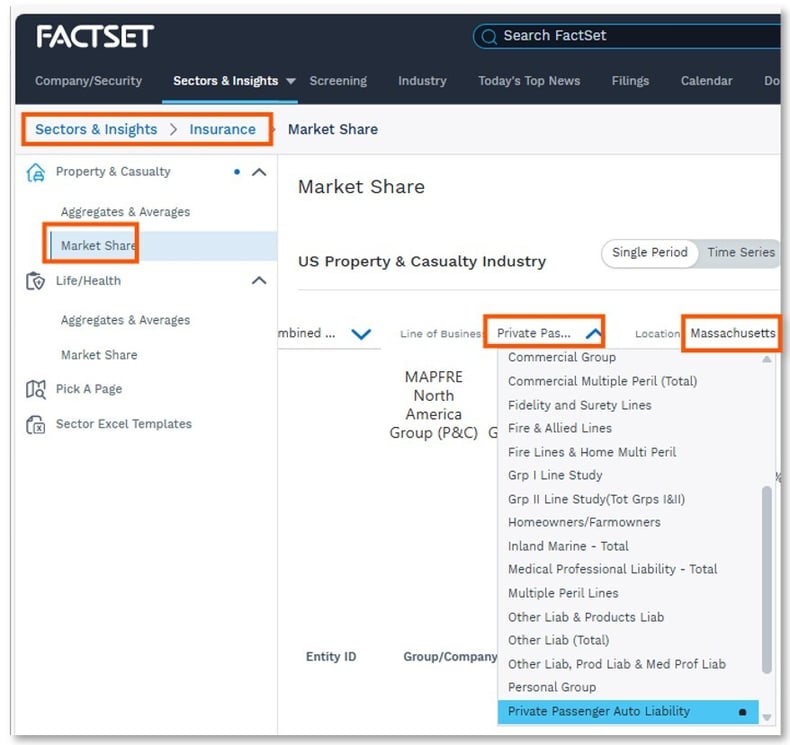Select Market Share under Property & Casualty
Image resolution: width=790 pixels, height=745 pixels.
pos(98,246)
